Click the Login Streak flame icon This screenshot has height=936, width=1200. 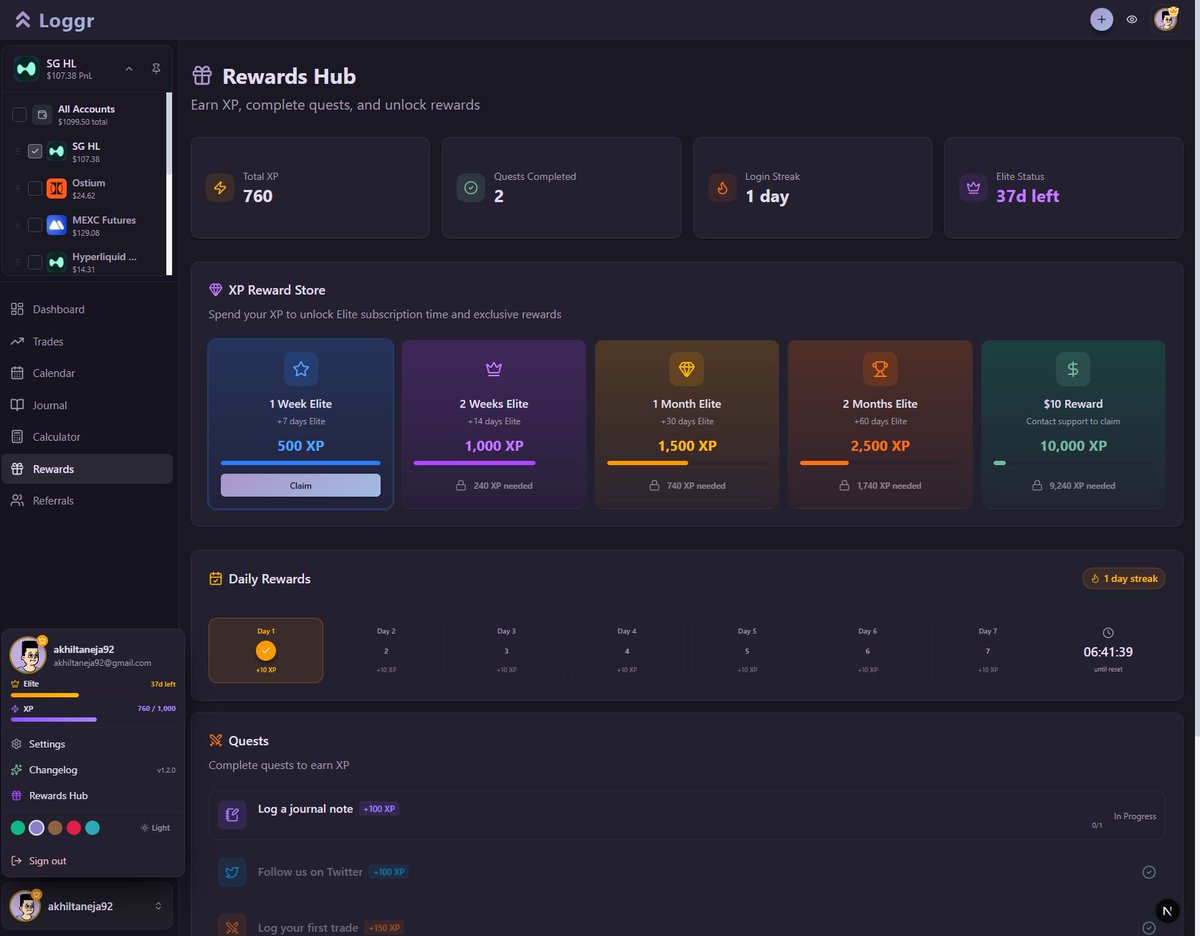[722, 188]
